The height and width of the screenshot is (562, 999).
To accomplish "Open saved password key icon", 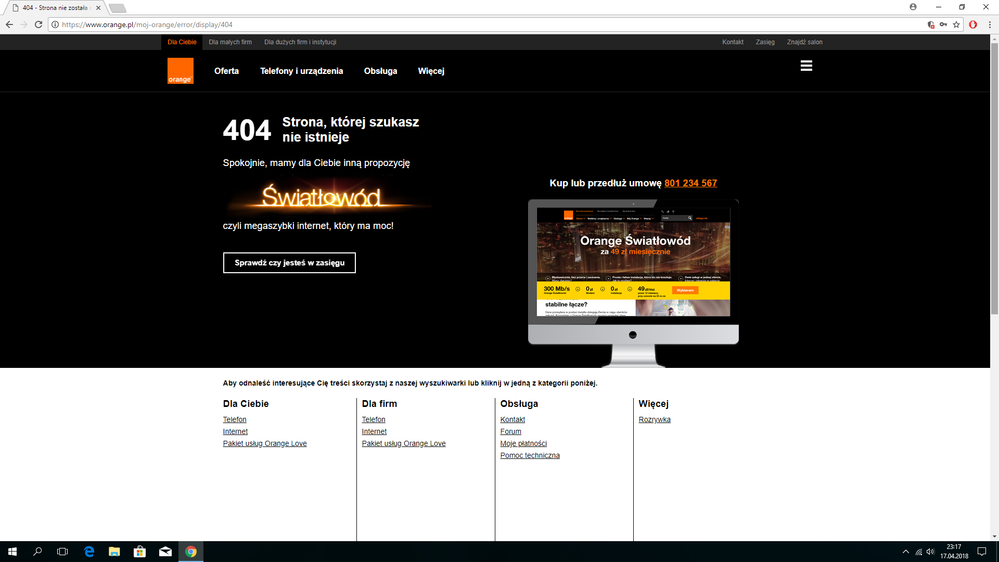I will pyautogui.click(x=943, y=25).
